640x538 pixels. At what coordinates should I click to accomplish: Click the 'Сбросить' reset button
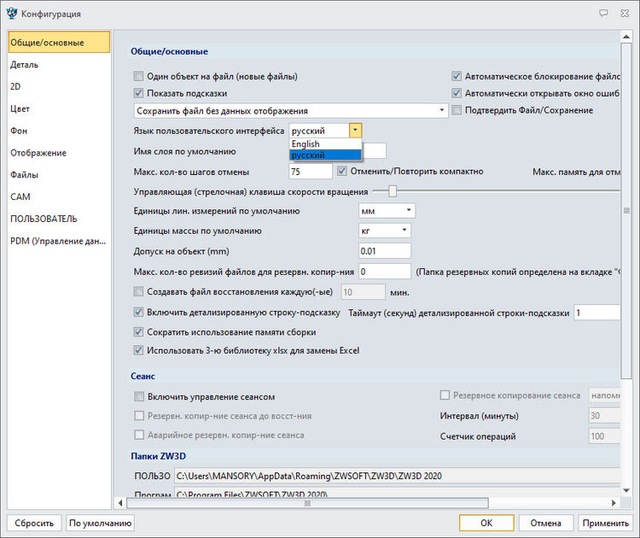pyautogui.click(x=33, y=523)
